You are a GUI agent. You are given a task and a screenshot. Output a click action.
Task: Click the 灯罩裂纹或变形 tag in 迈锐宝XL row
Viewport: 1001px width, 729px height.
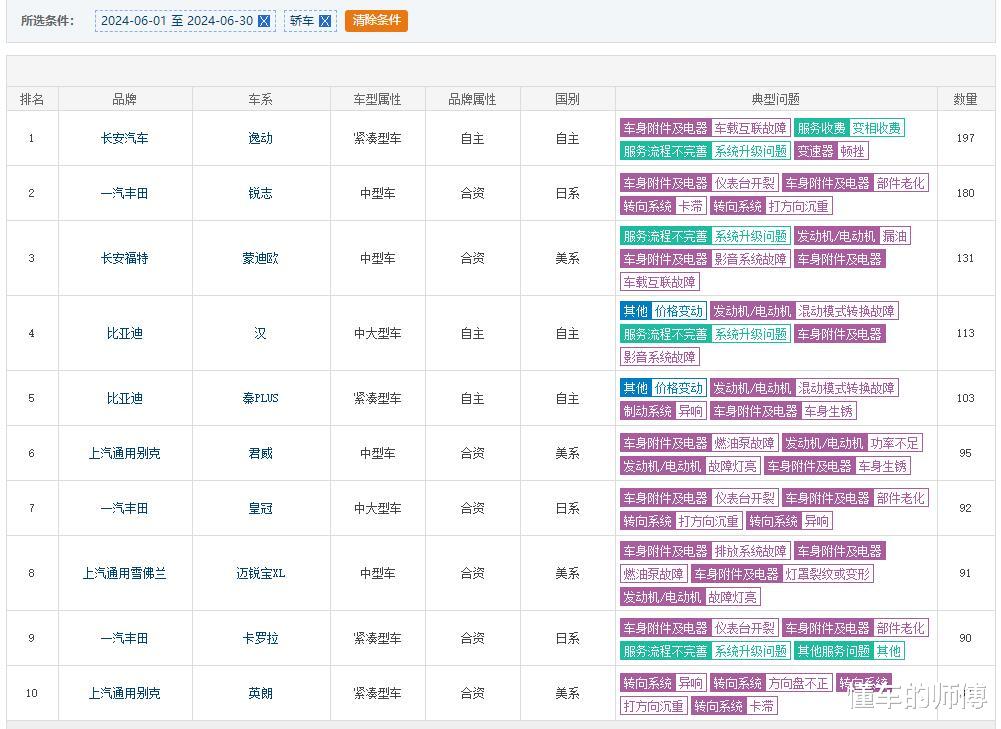[x=828, y=574]
